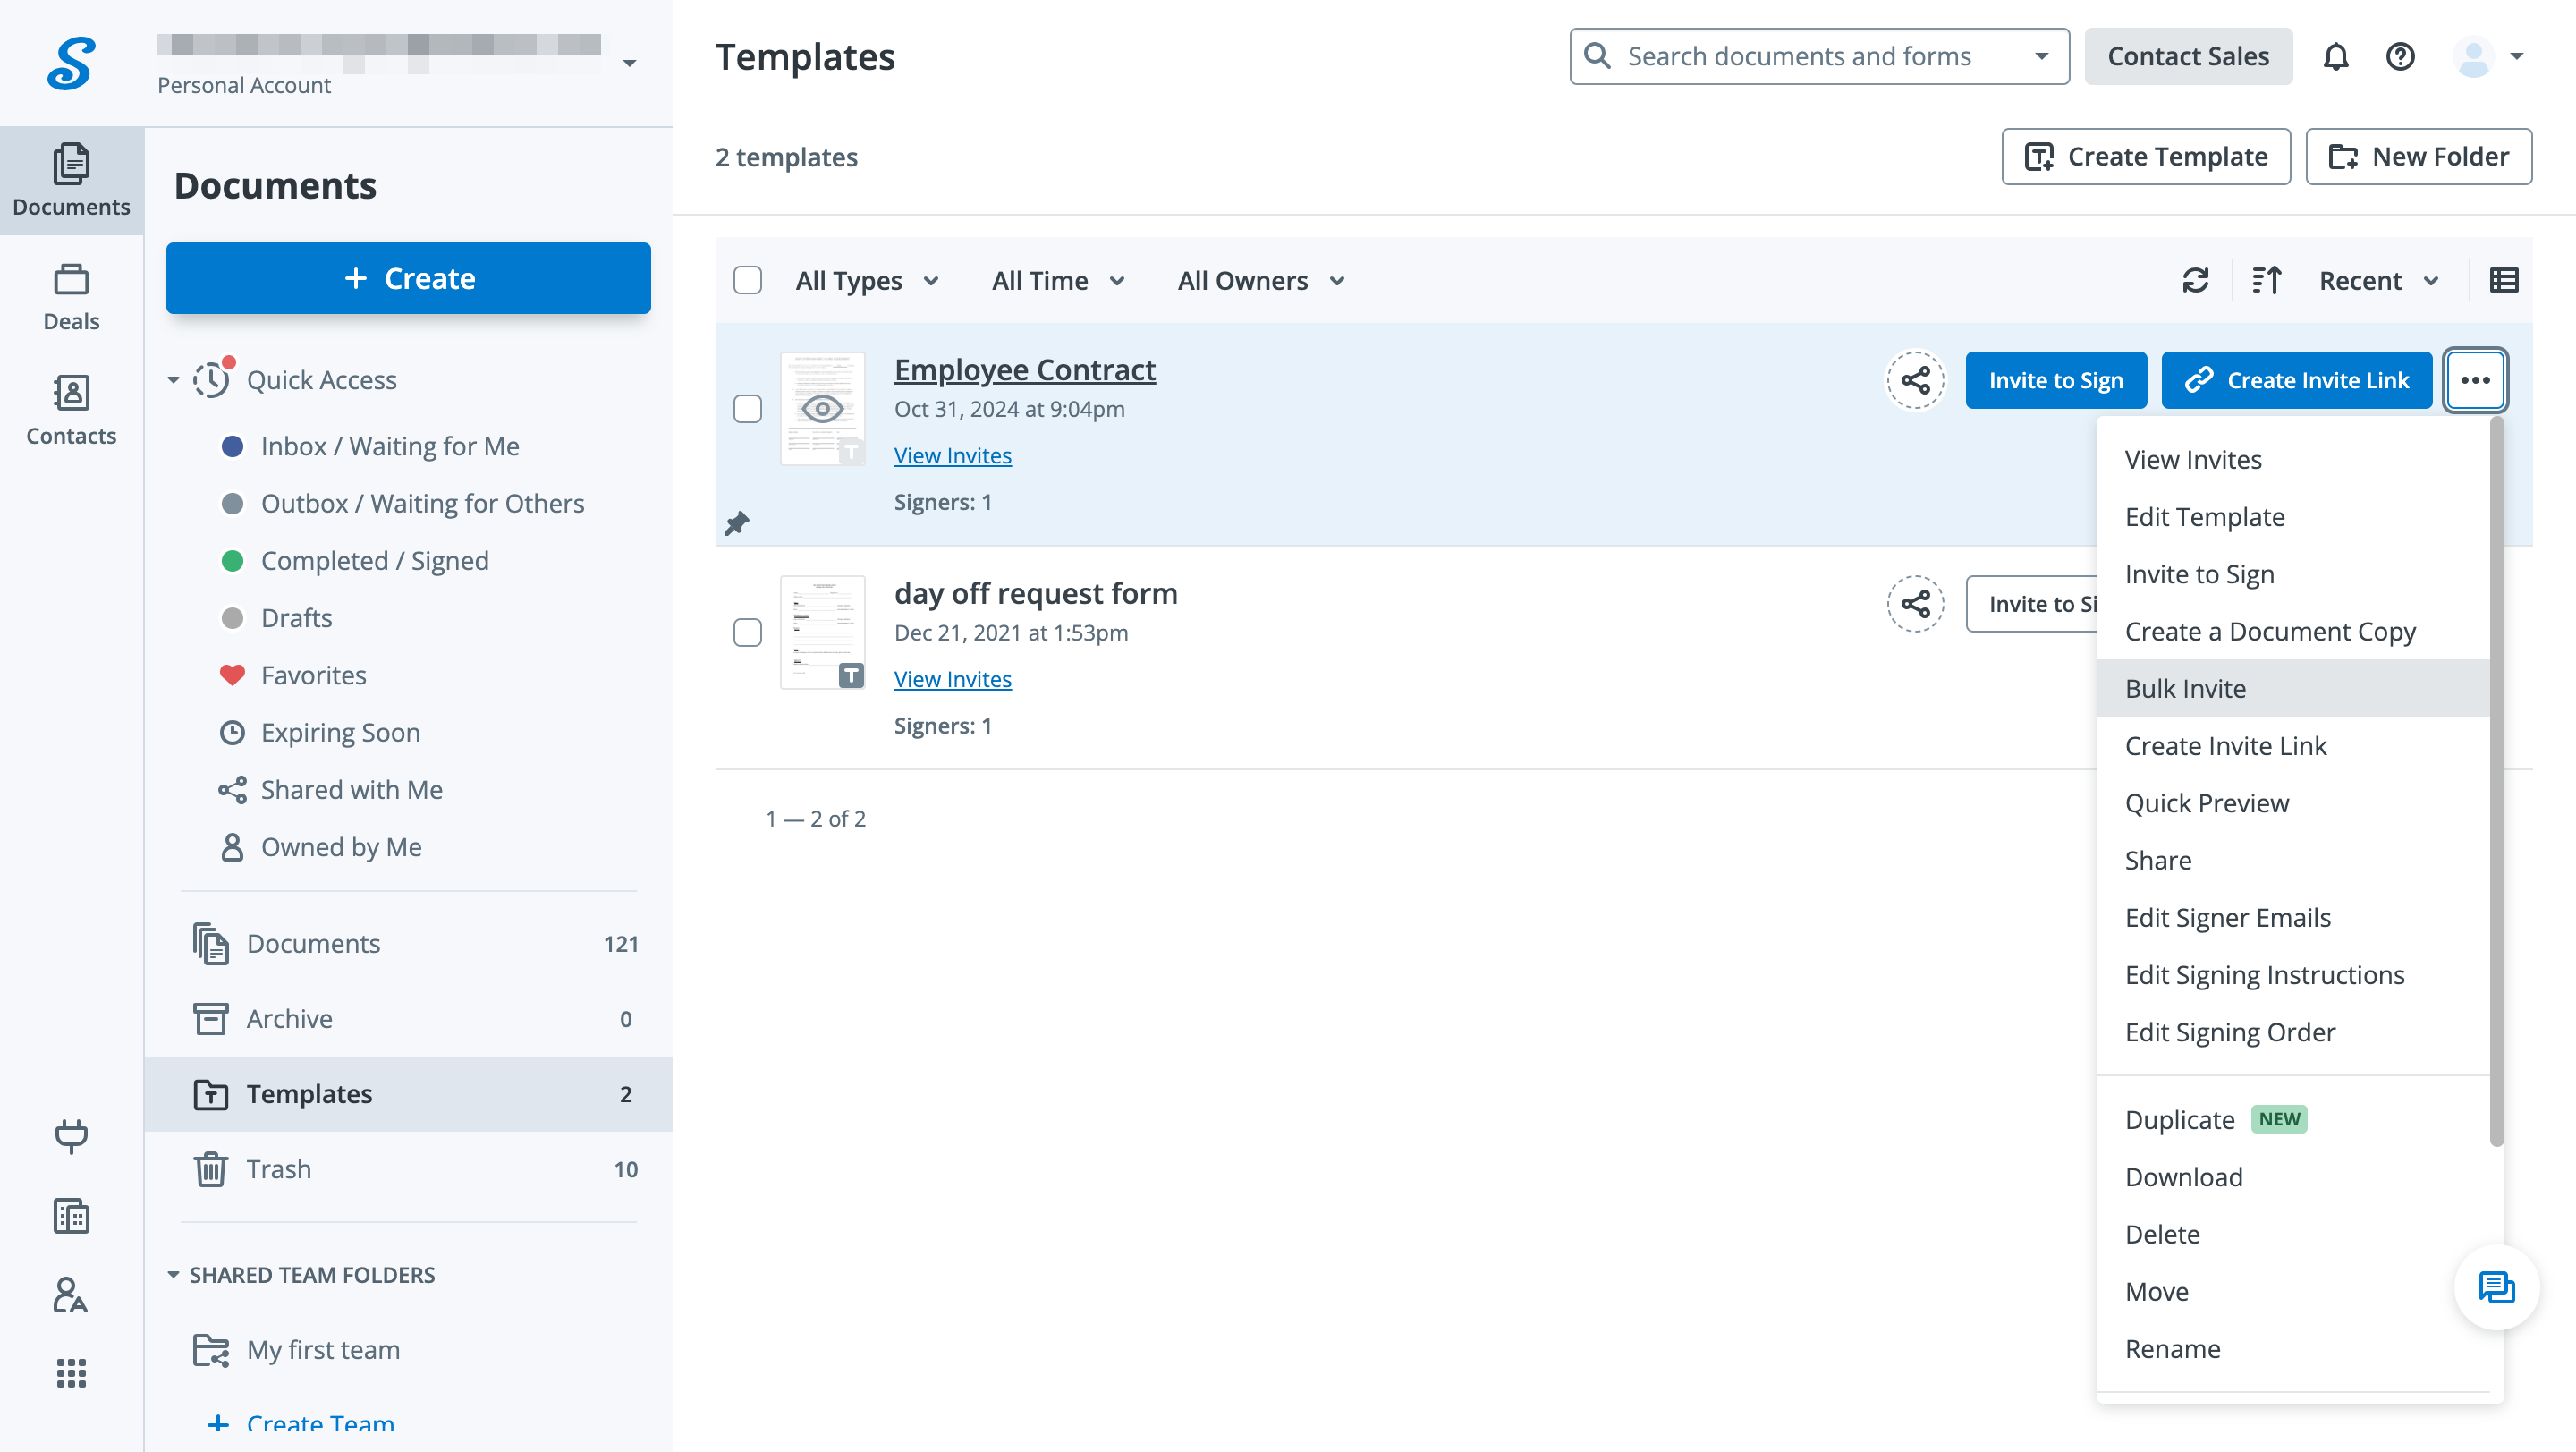Click the search documents and forms field
2576x1452 pixels.
(x=1798, y=56)
